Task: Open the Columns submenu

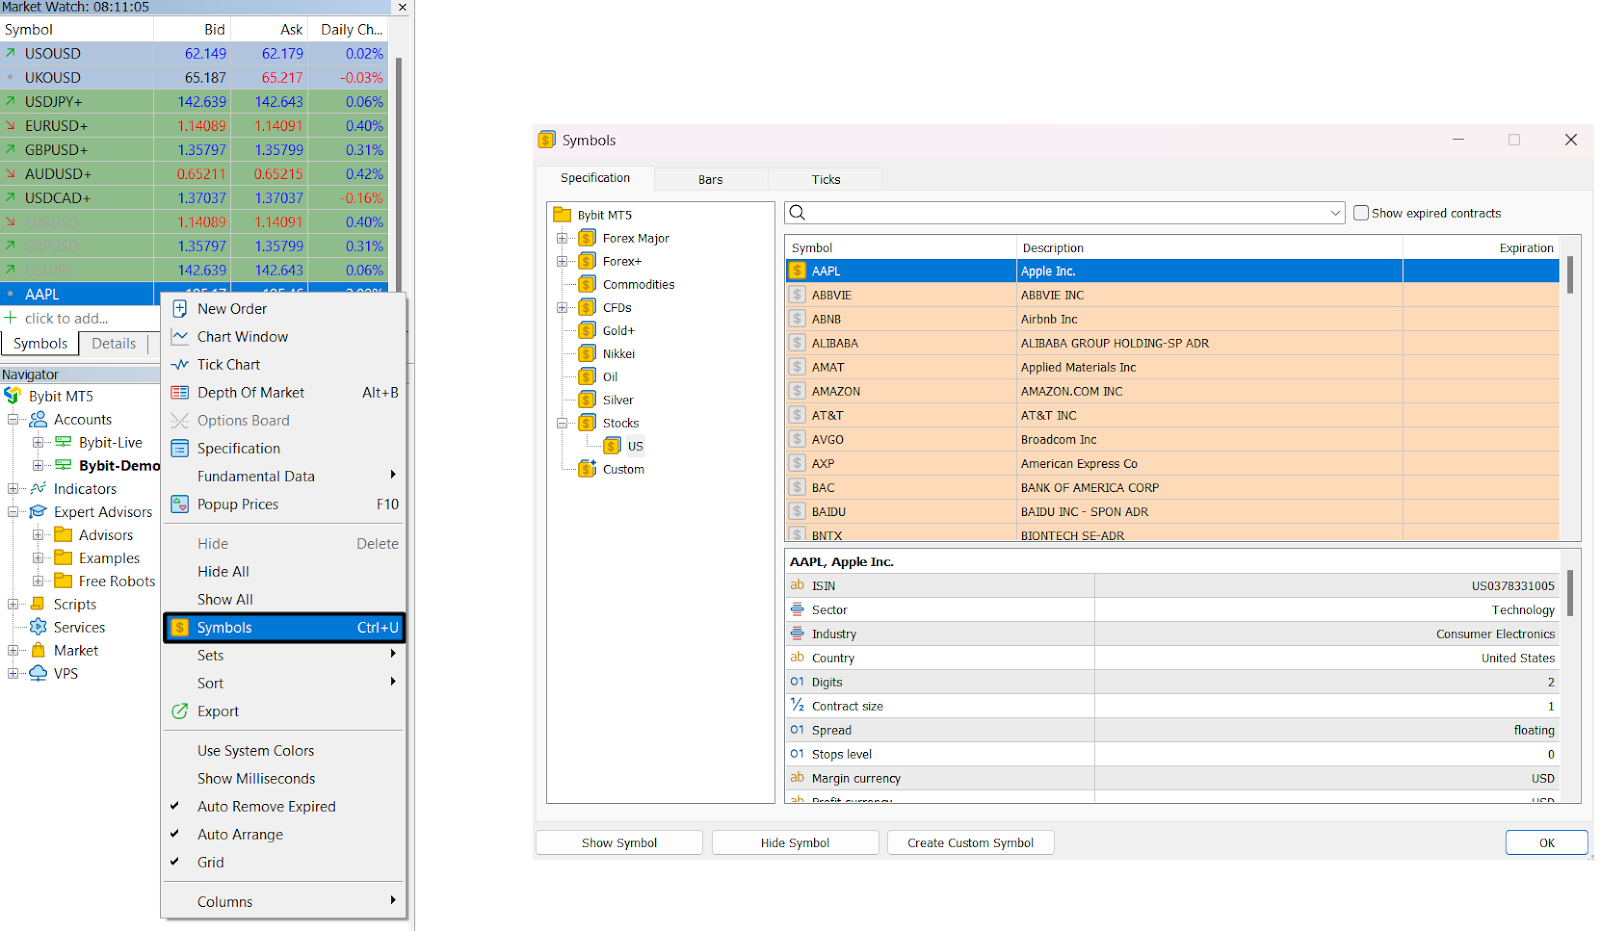Action: (x=284, y=902)
